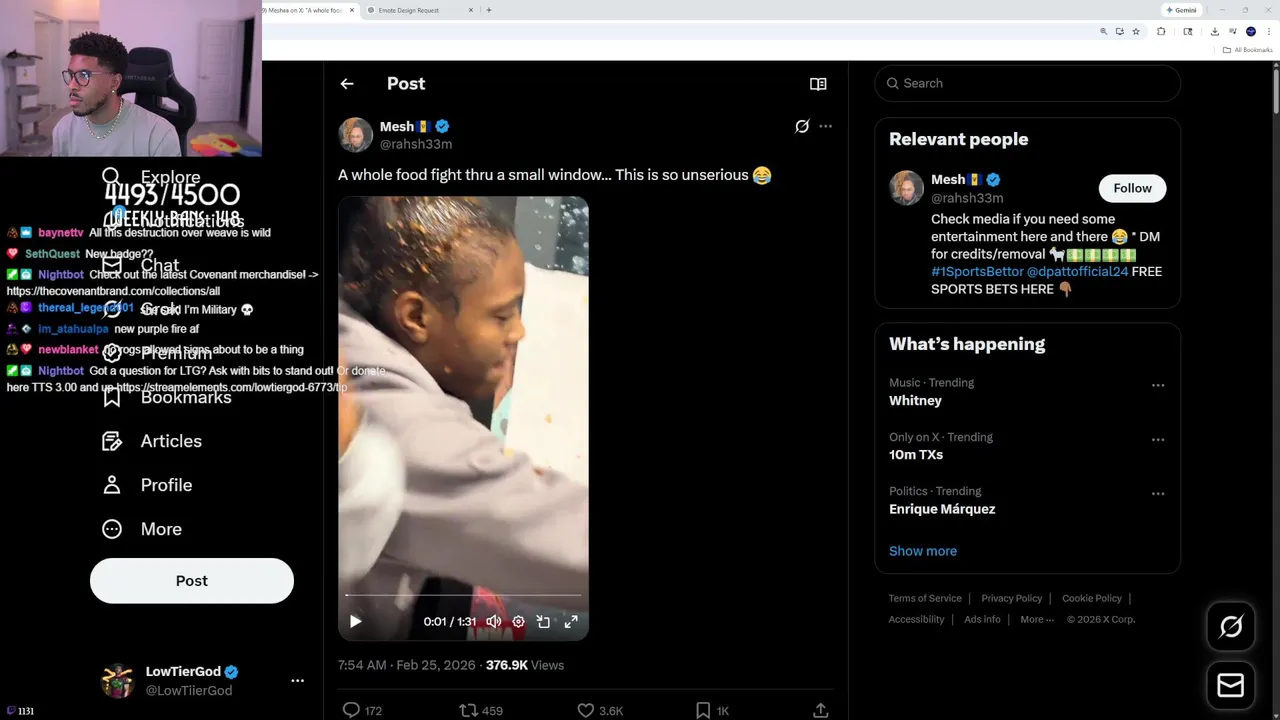The width and height of the screenshot is (1280, 720).
Task: Open the browser three-dot menu
Action: [x=1269, y=32]
